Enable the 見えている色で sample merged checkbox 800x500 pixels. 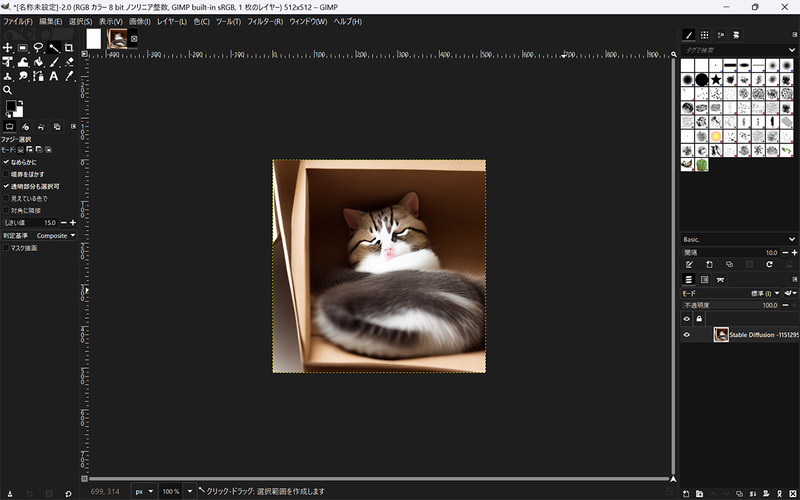[x=6, y=198]
